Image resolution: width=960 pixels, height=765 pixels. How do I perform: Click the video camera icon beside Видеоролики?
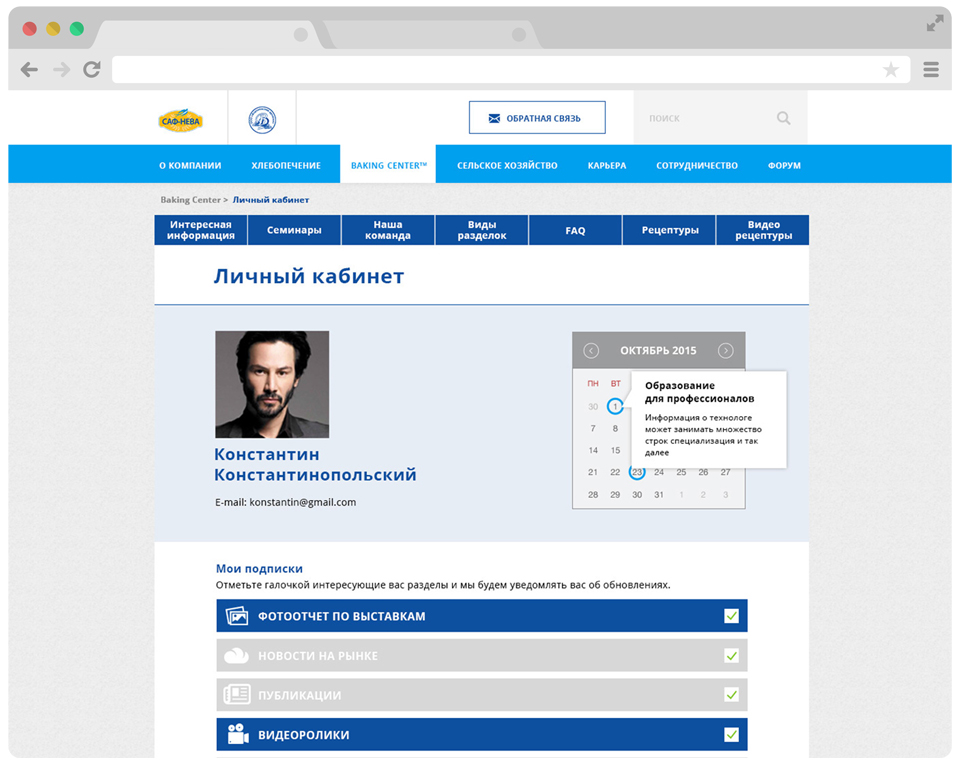pyautogui.click(x=237, y=735)
